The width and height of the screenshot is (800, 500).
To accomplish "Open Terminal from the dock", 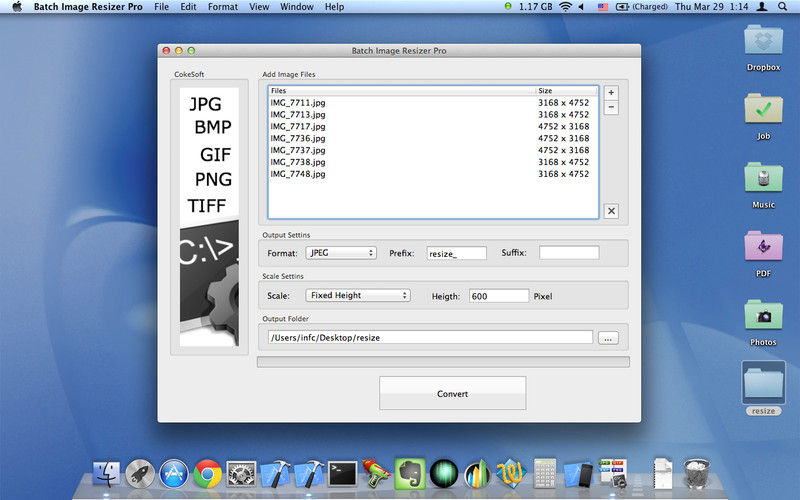I will pos(342,474).
